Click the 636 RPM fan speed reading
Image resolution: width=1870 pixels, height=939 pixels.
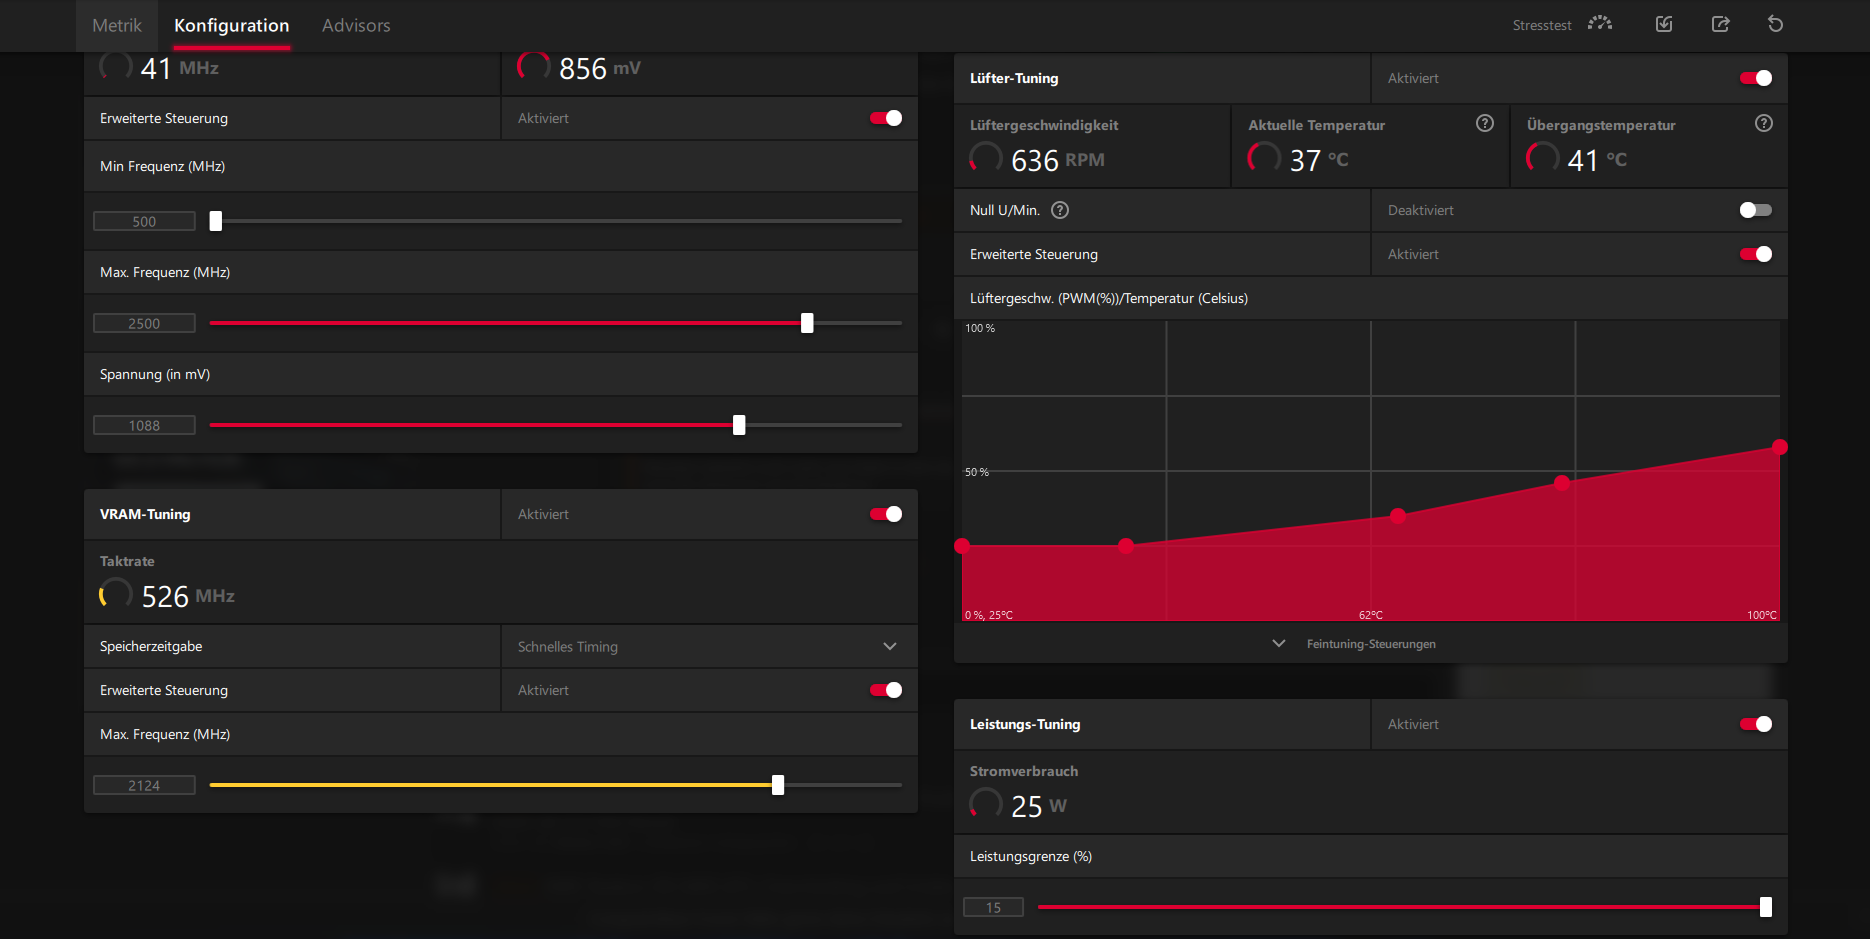pyautogui.click(x=1058, y=160)
